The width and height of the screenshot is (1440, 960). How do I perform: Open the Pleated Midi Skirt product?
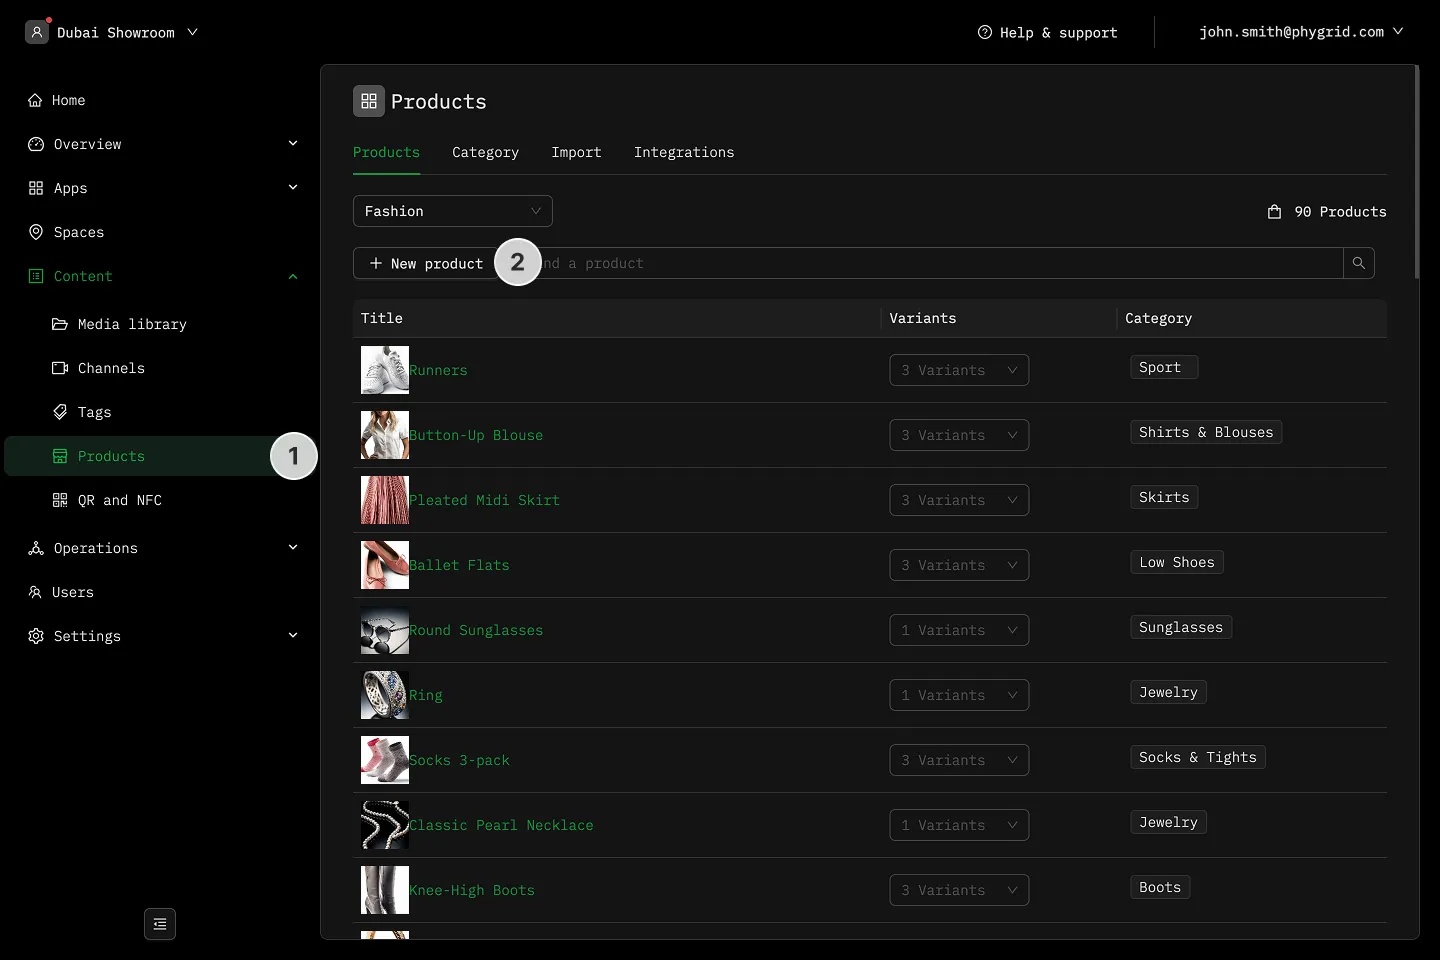[484, 500]
